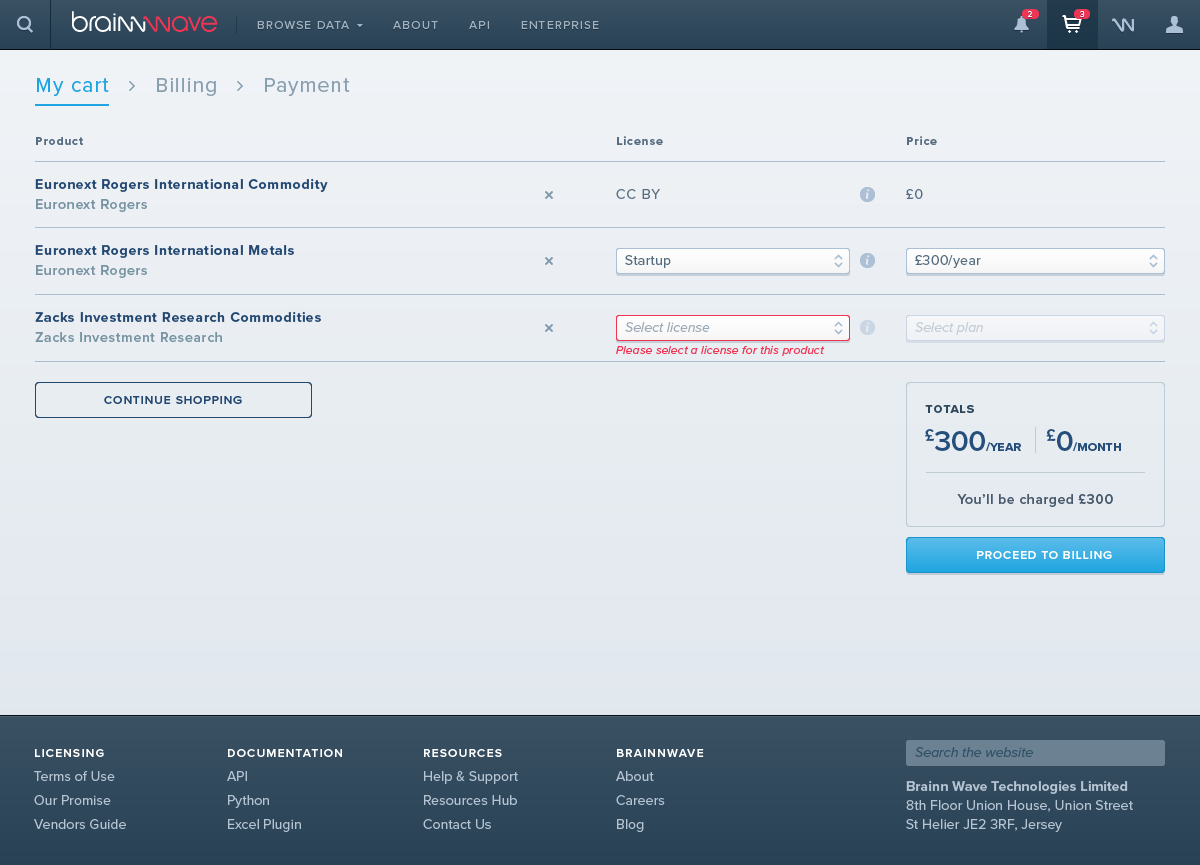Open Zacks Investment Research vendor link
The image size is (1200, 865).
click(129, 338)
